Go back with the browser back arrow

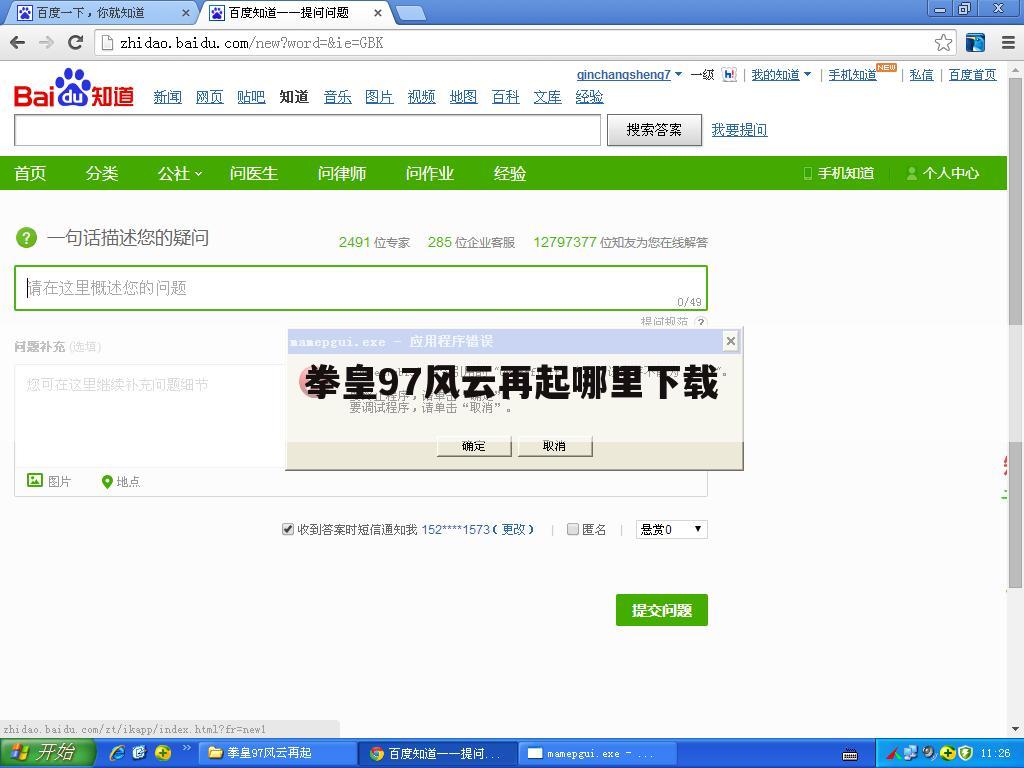click(x=18, y=43)
